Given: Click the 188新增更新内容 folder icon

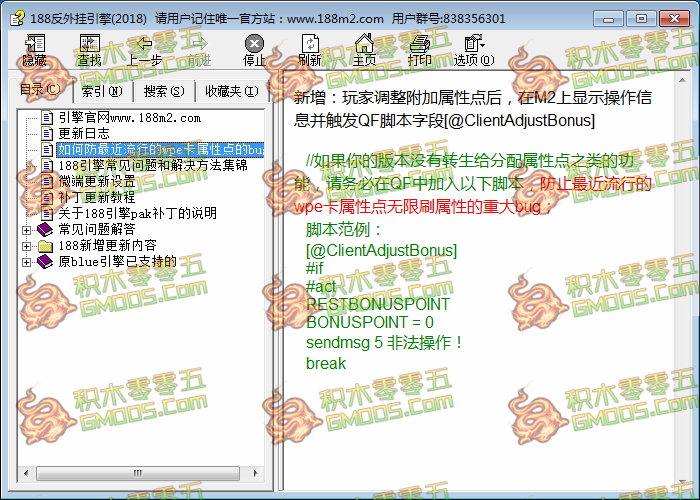Looking at the screenshot, I should tap(45, 246).
